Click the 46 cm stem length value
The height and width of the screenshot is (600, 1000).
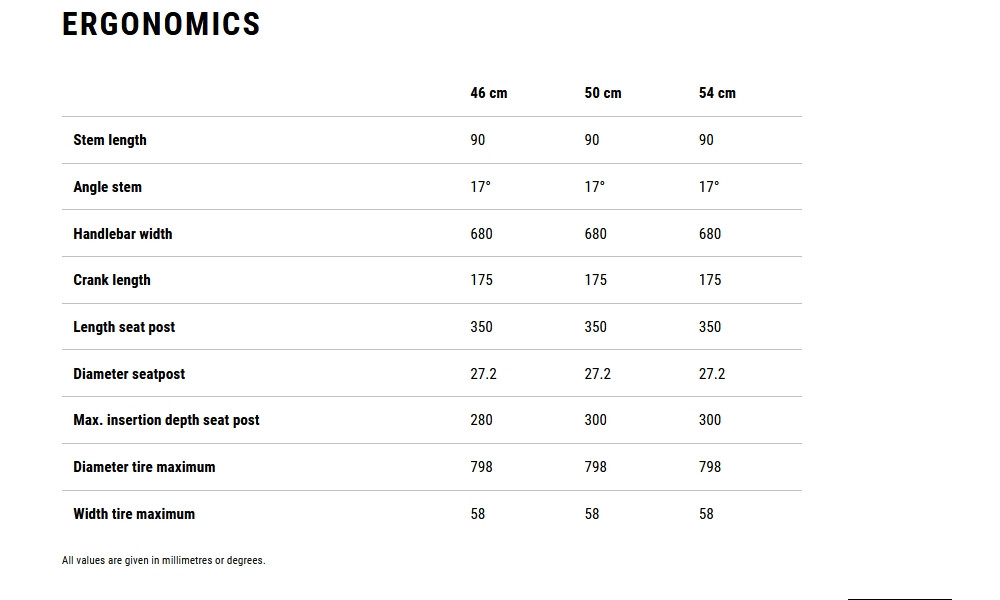(x=477, y=140)
